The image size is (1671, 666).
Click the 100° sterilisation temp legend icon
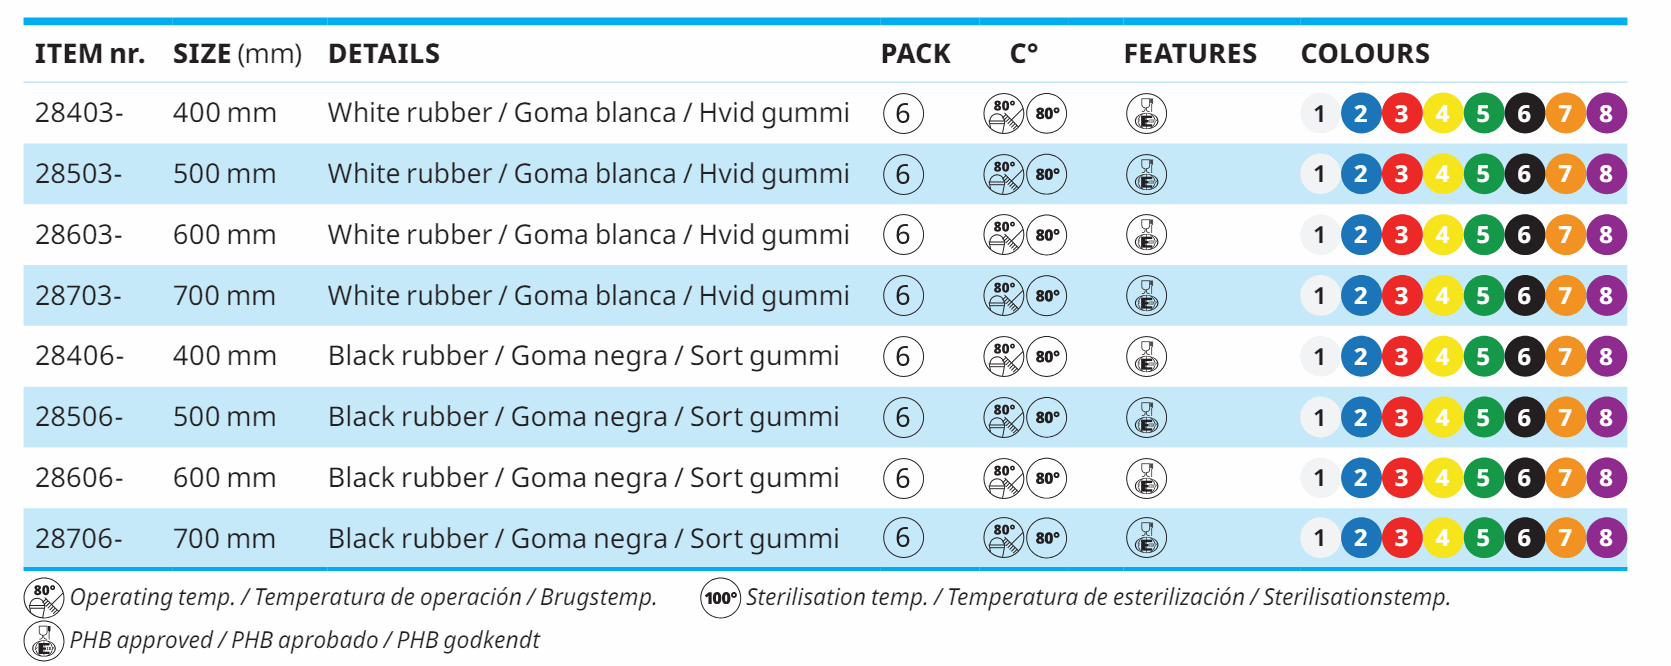[720, 598]
